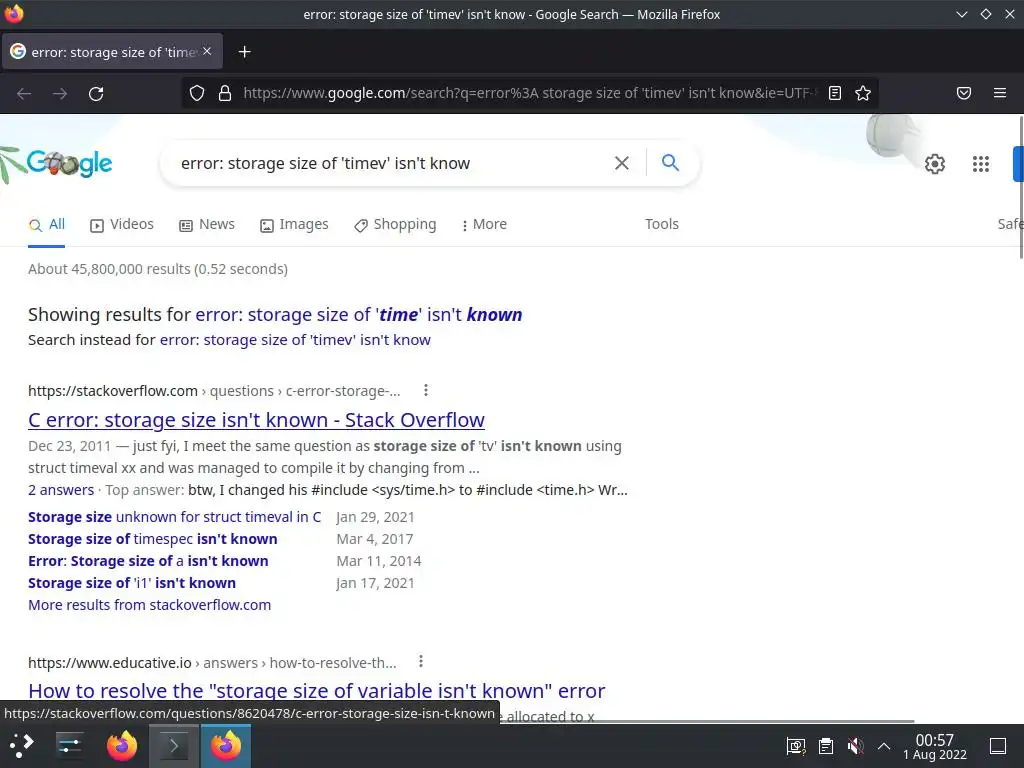Open '2 answers' link
This screenshot has height=768, width=1024.
coord(61,490)
